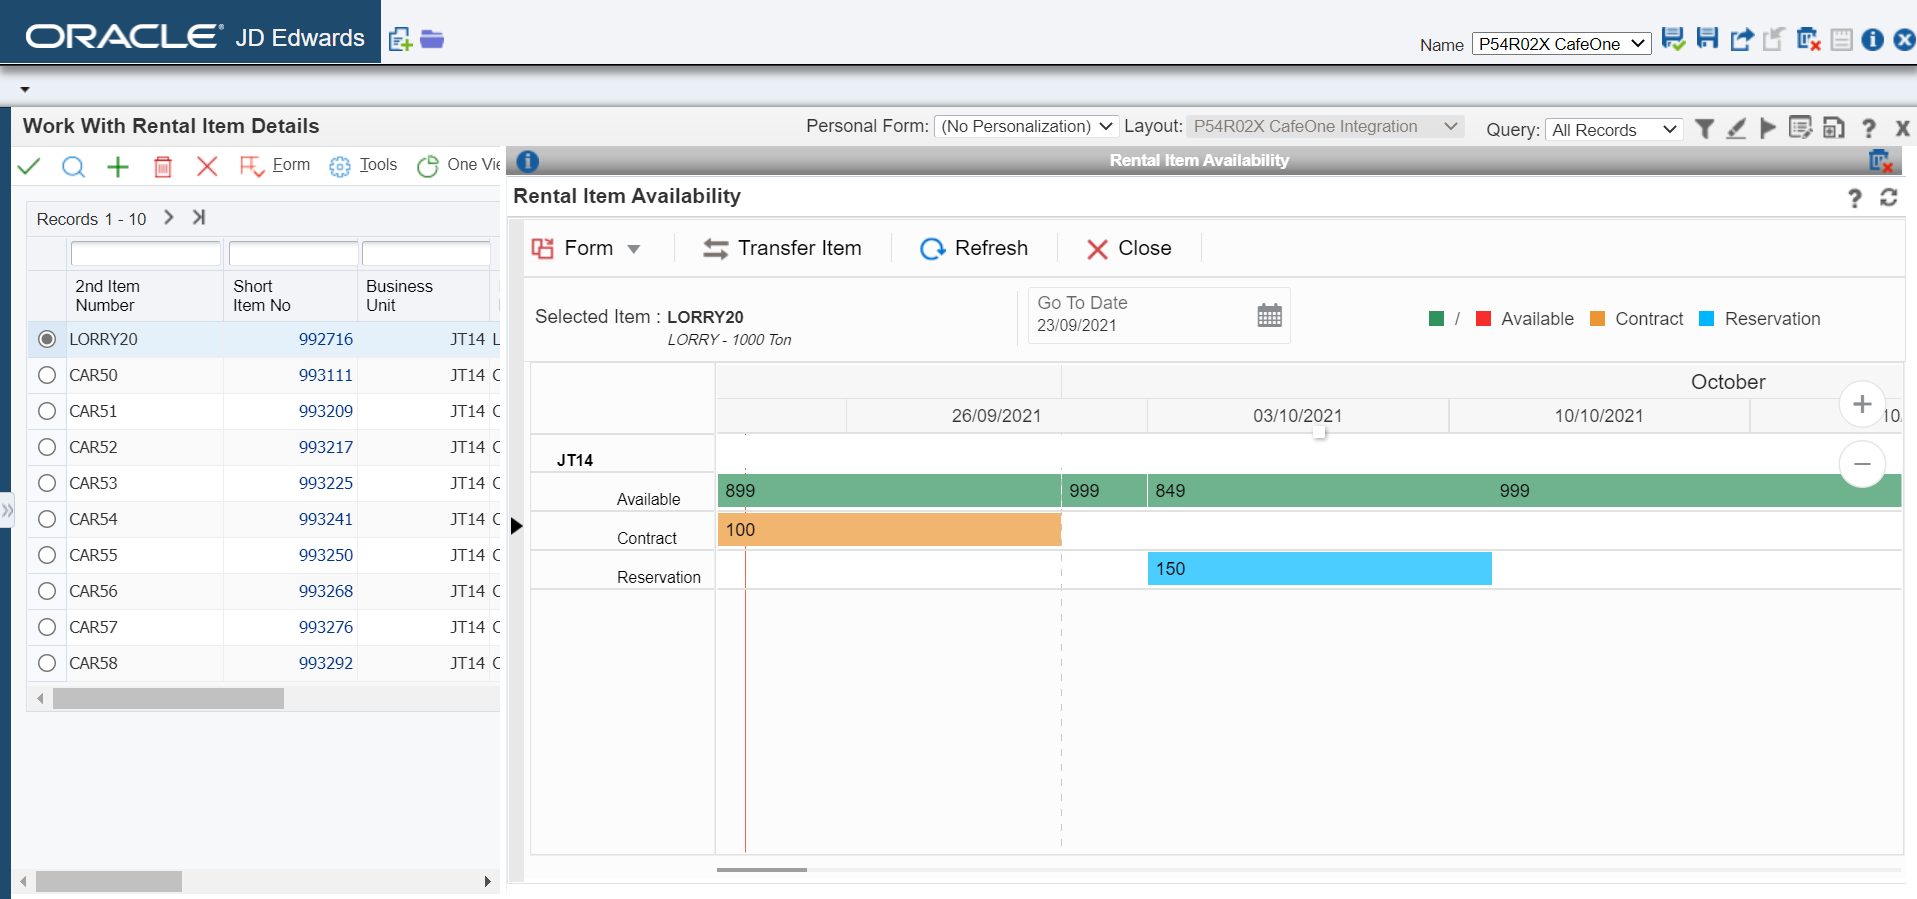This screenshot has height=899, width=1917.
Task: Click the delete CafeOne layout trash icon in header
Action: 1808,39
